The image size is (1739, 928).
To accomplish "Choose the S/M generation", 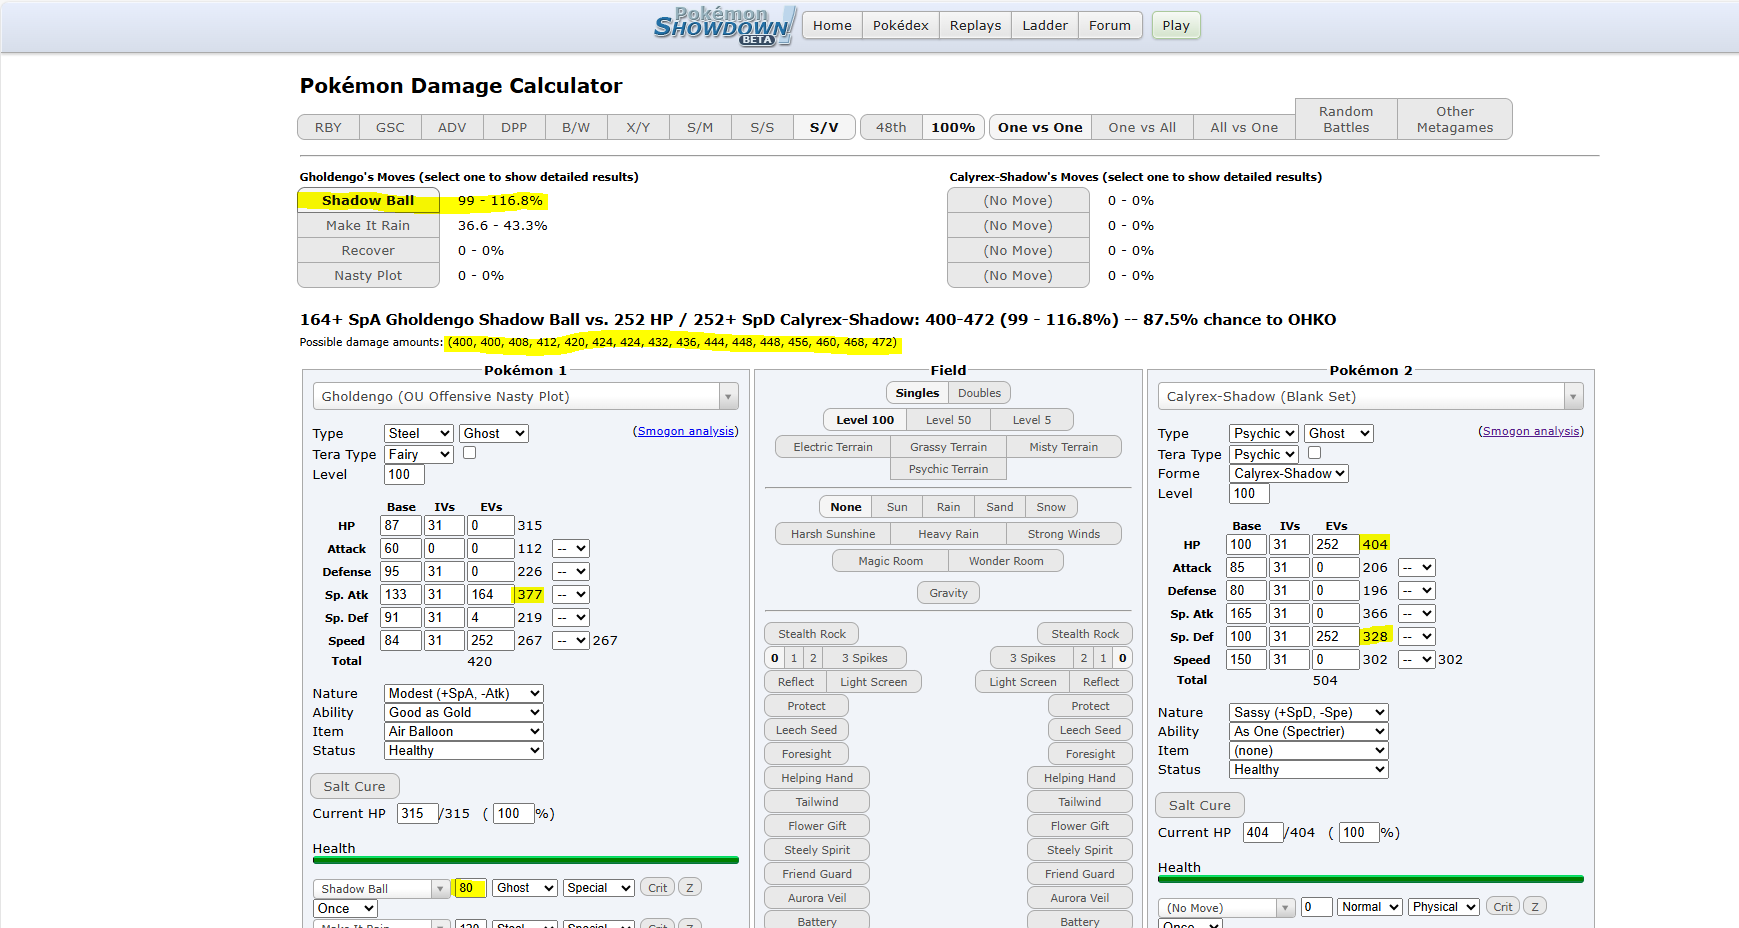I will 700,127.
